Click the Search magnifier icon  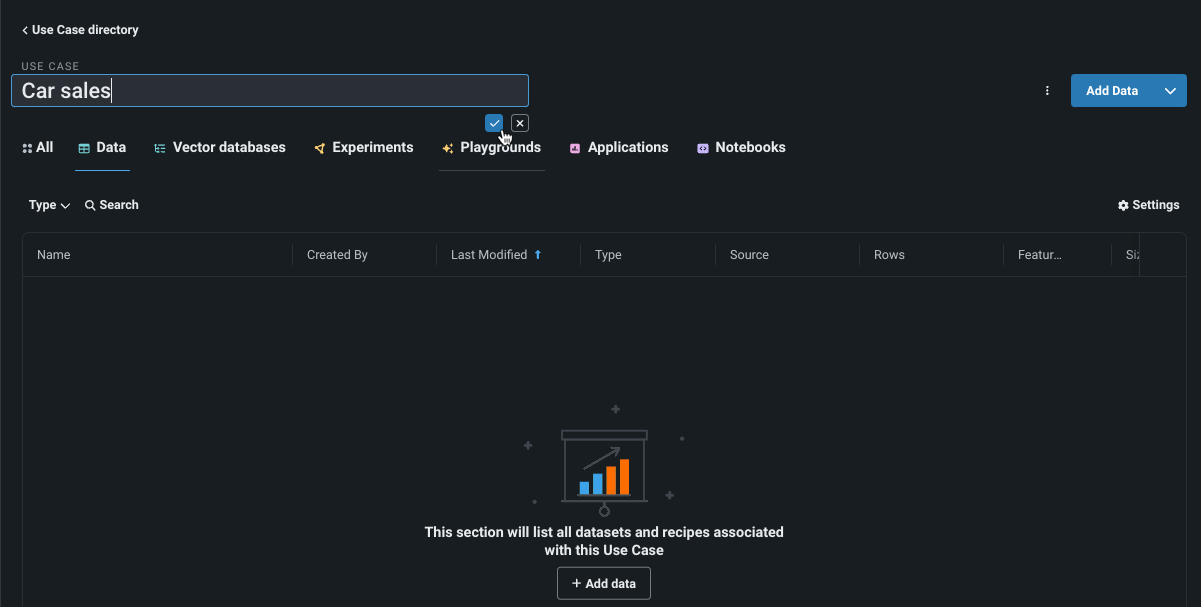coord(90,205)
